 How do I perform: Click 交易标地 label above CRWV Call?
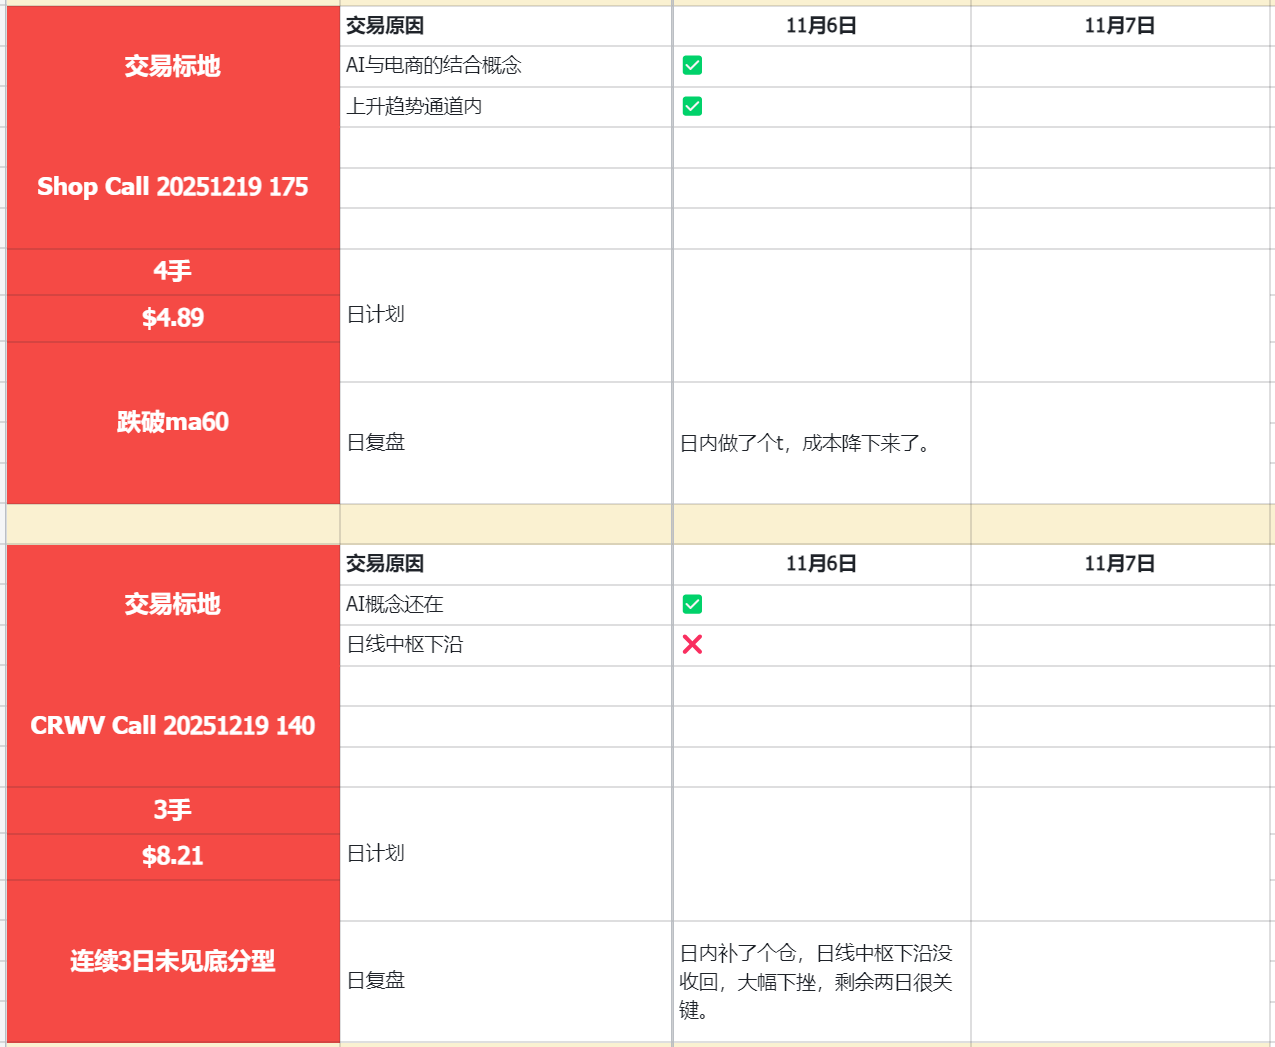point(173,604)
